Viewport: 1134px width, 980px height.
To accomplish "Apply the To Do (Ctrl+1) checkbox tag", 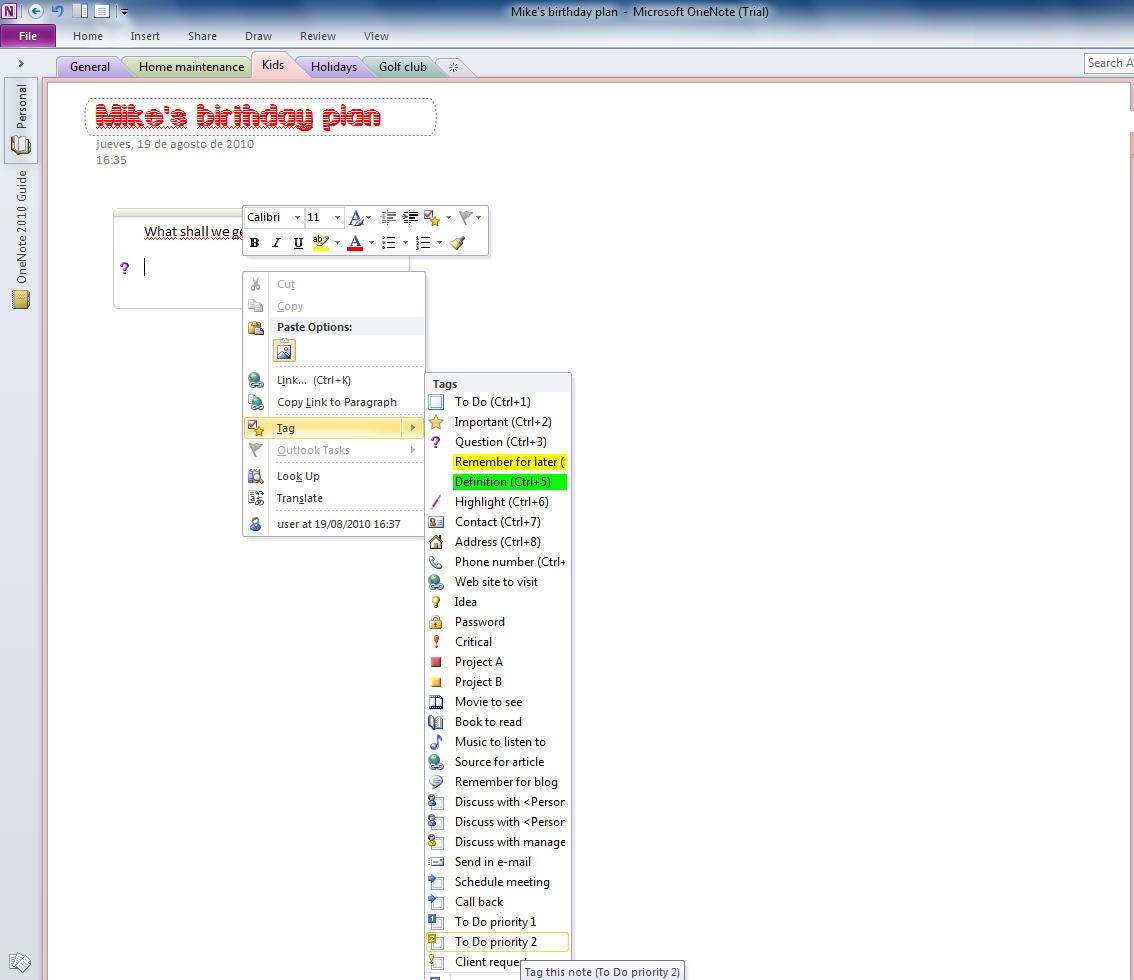I will pyautogui.click(x=498, y=401).
